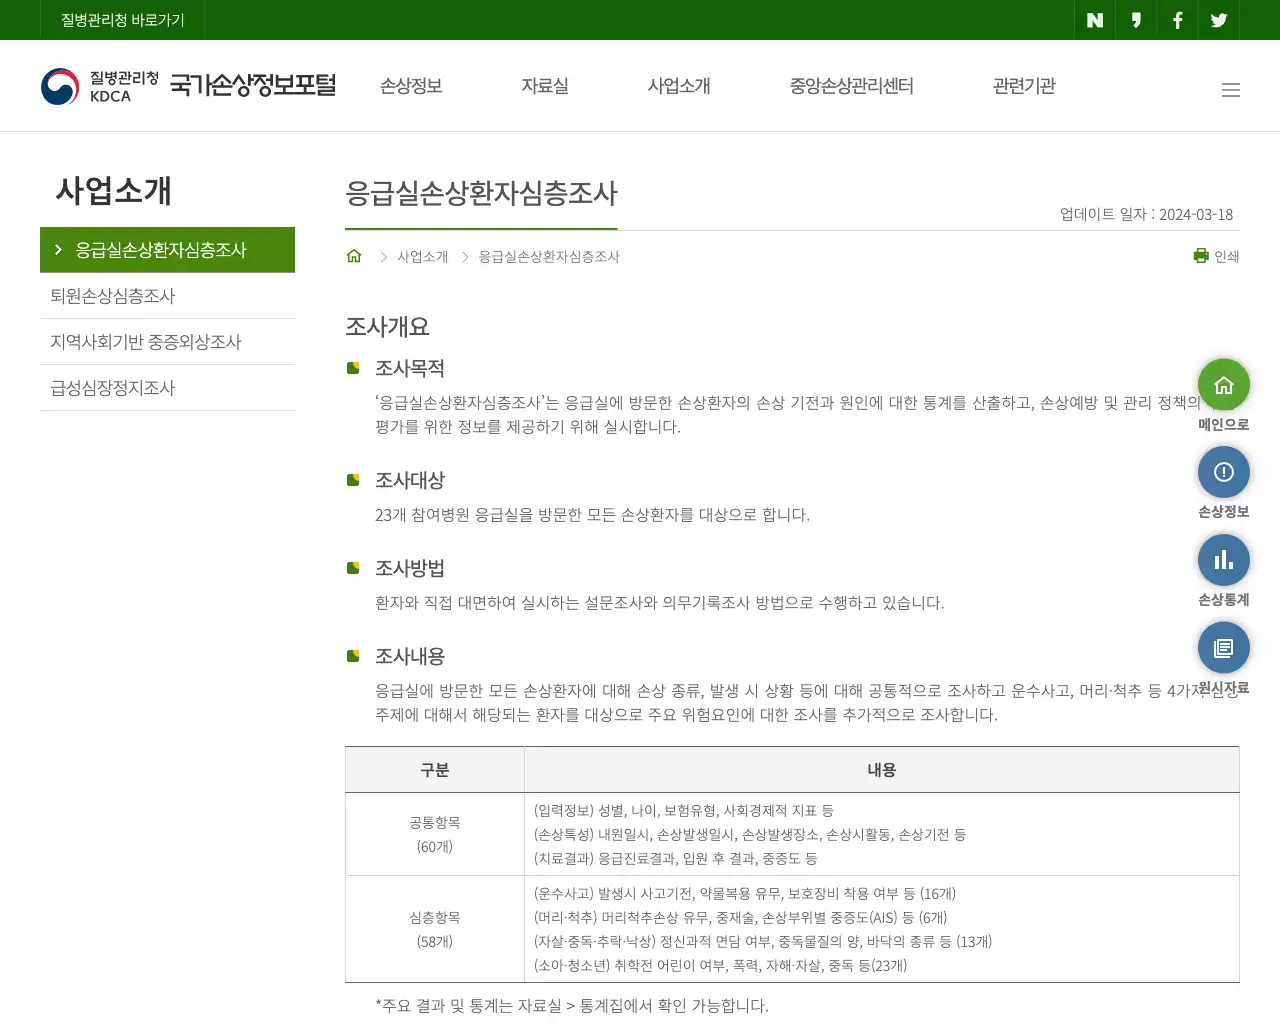Select 퇴원손상심층조사 in the sidebar

[x=167, y=296]
